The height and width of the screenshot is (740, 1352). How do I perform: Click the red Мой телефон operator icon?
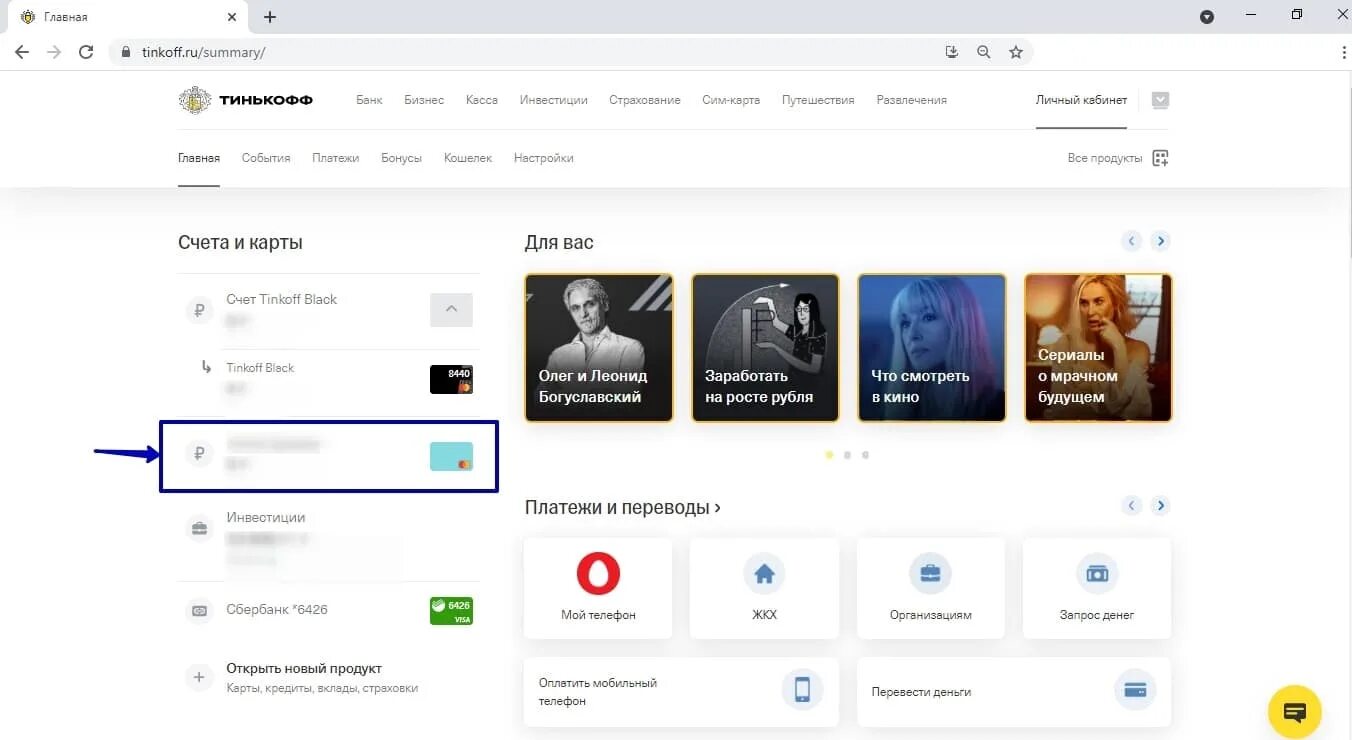coord(598,574)
